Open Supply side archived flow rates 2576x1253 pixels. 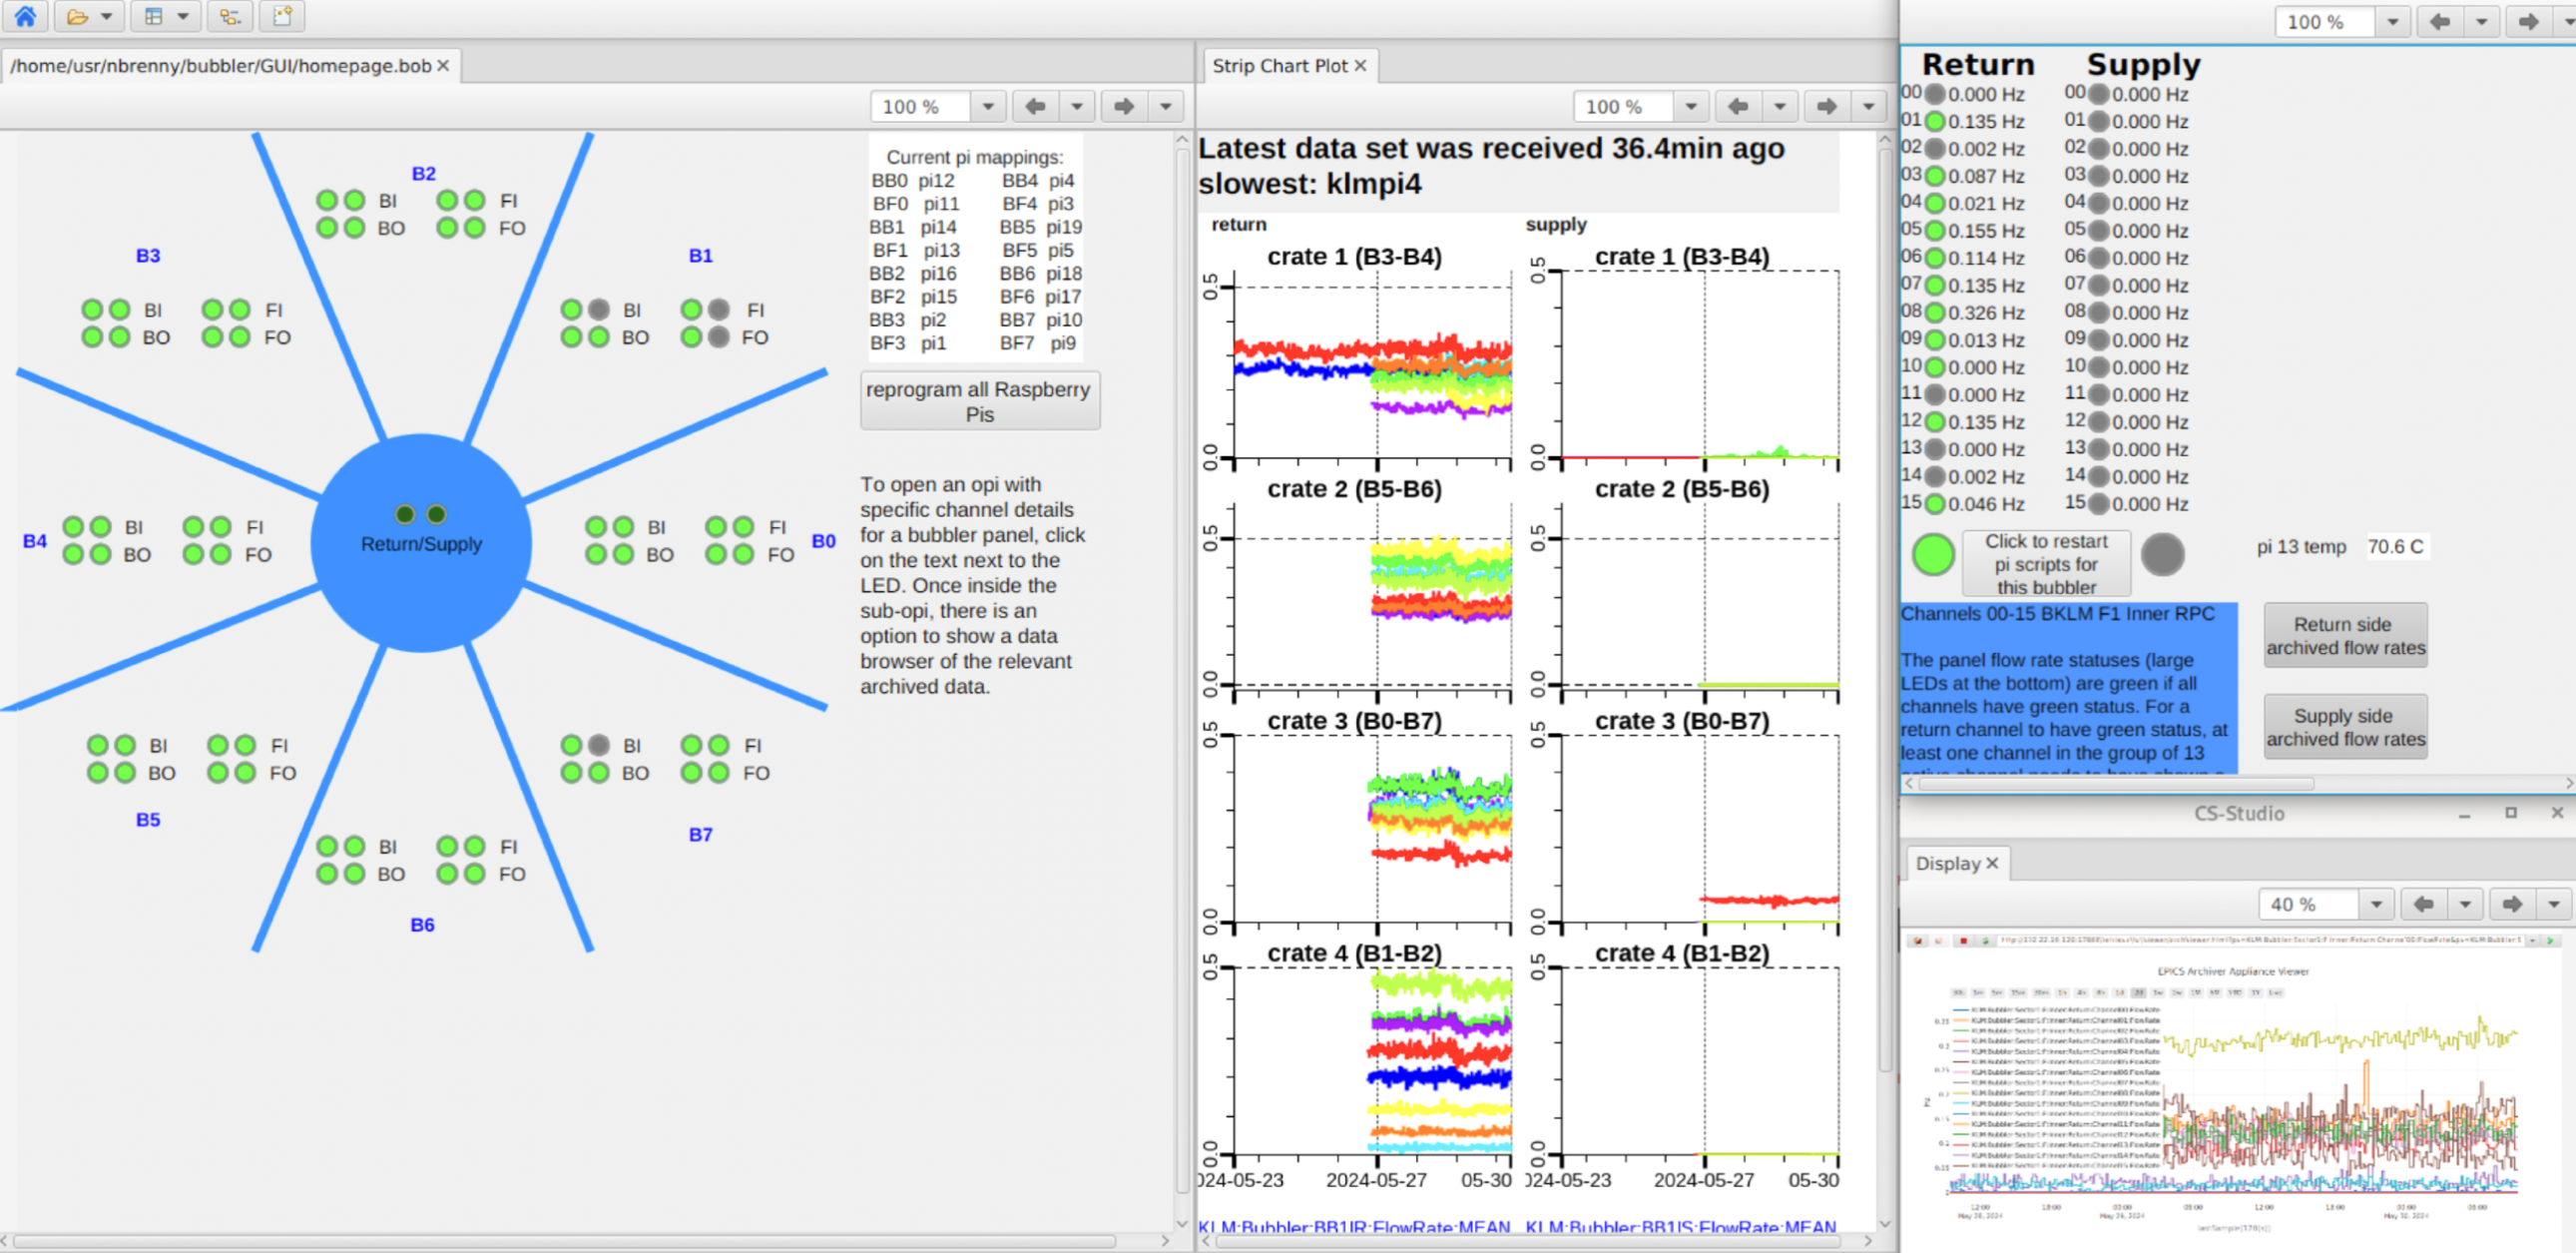pyautogui.click(x=2345, y=727)
